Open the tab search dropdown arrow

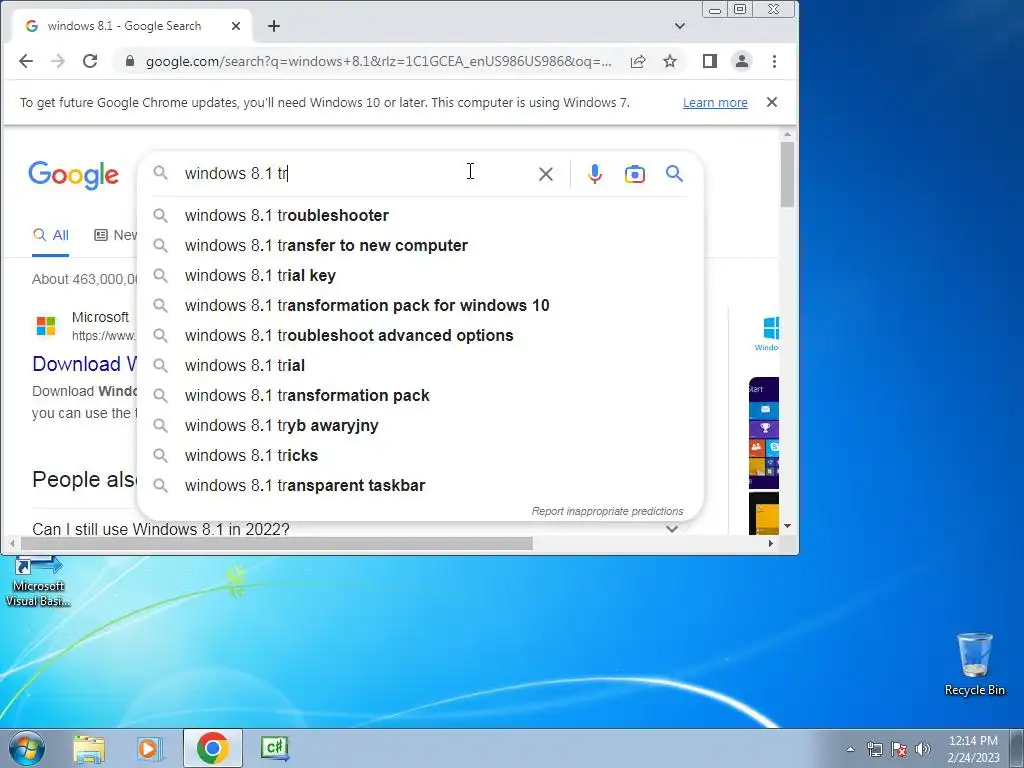(x=680, y=26)
